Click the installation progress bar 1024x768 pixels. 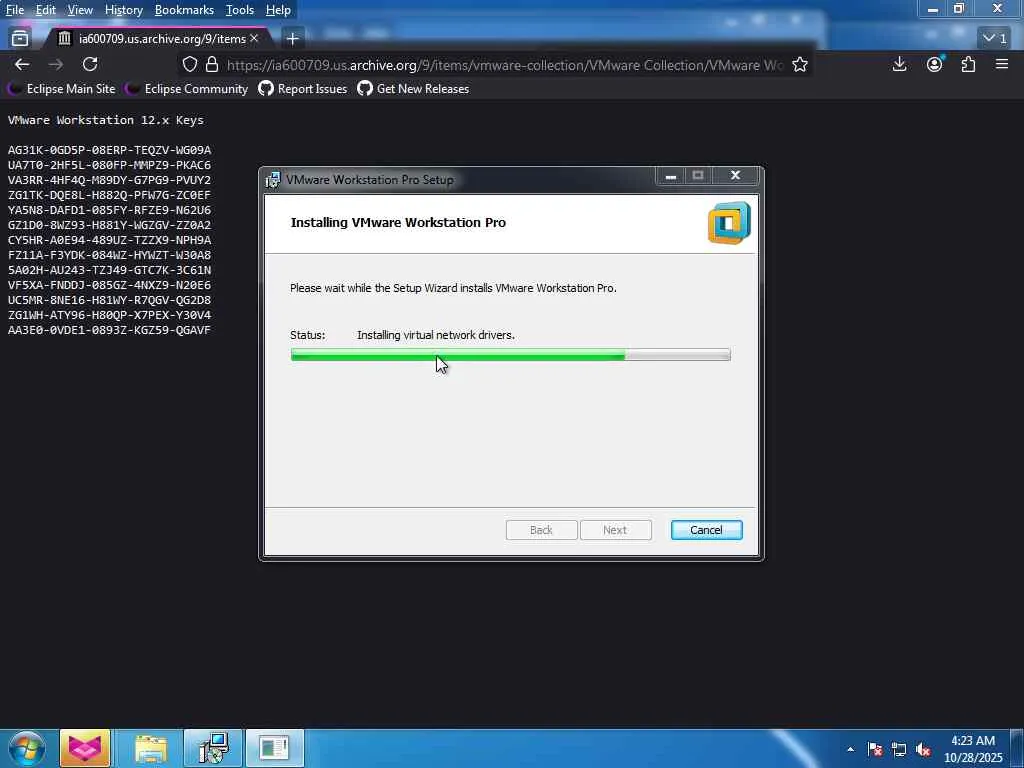pos(511,355)
